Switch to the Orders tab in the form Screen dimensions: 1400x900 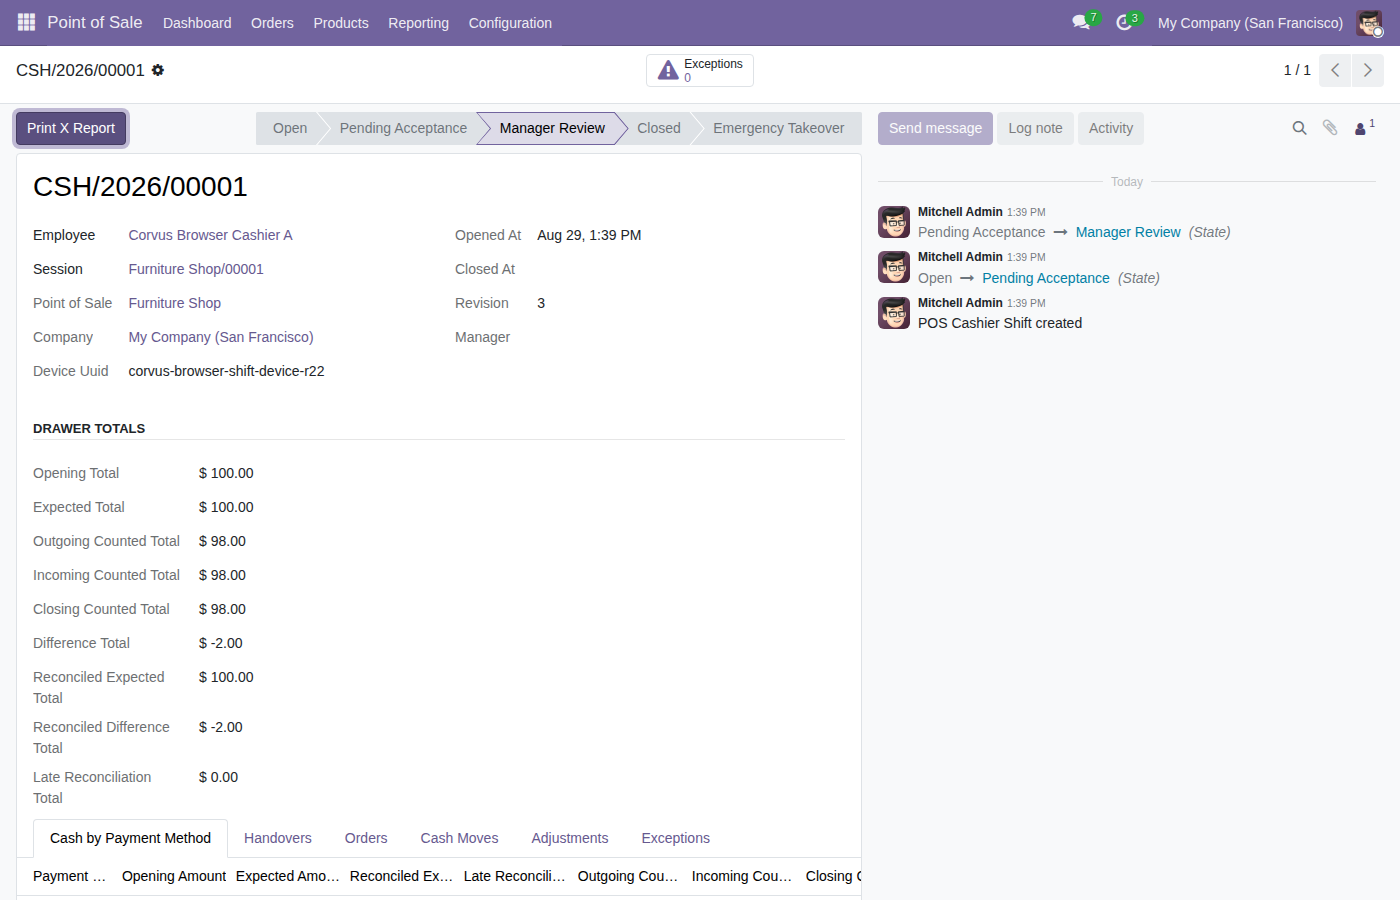coord(366,838)
